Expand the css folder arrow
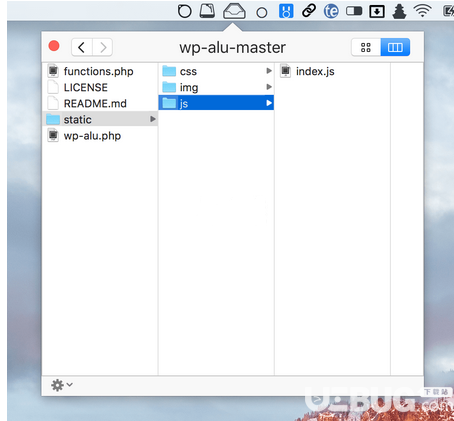 pos(269,71)
